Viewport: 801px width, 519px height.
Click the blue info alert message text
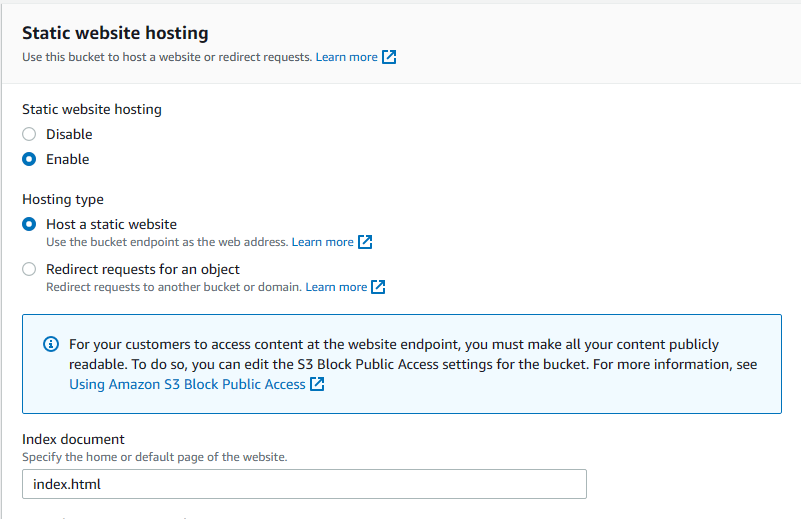(400, 354)
